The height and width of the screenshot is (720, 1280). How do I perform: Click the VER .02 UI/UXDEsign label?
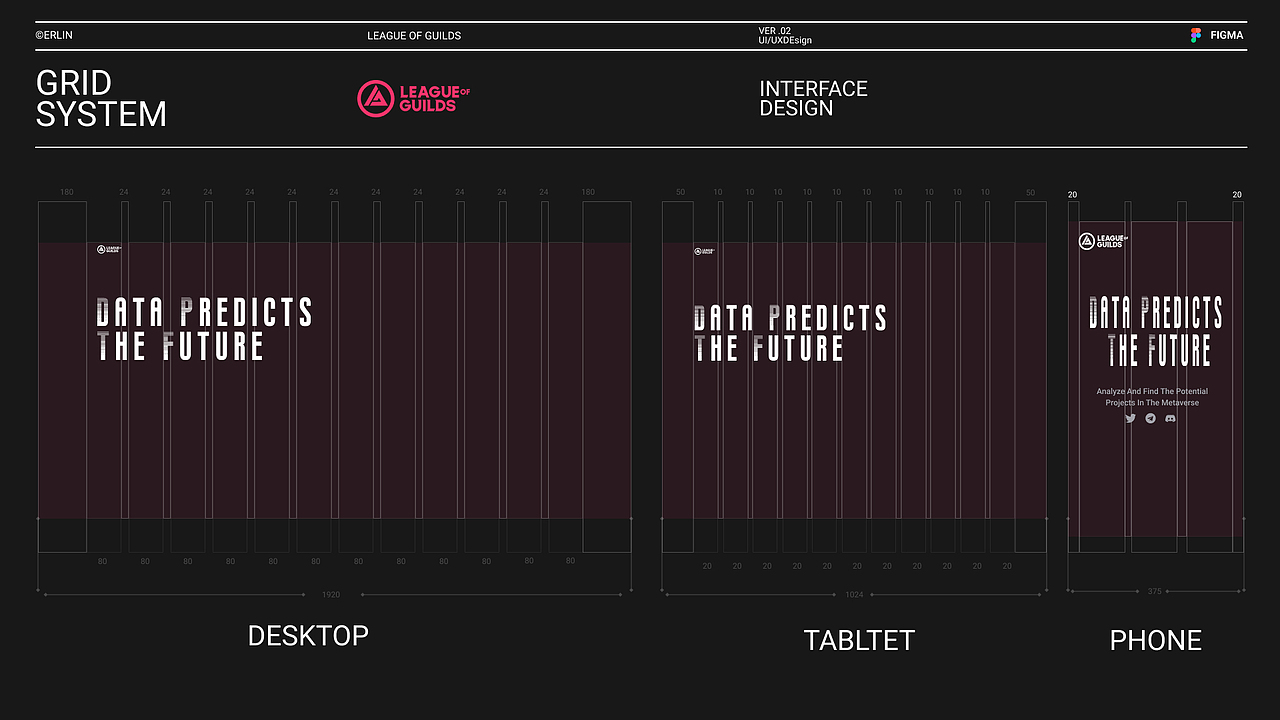click(x=784, y=36)
